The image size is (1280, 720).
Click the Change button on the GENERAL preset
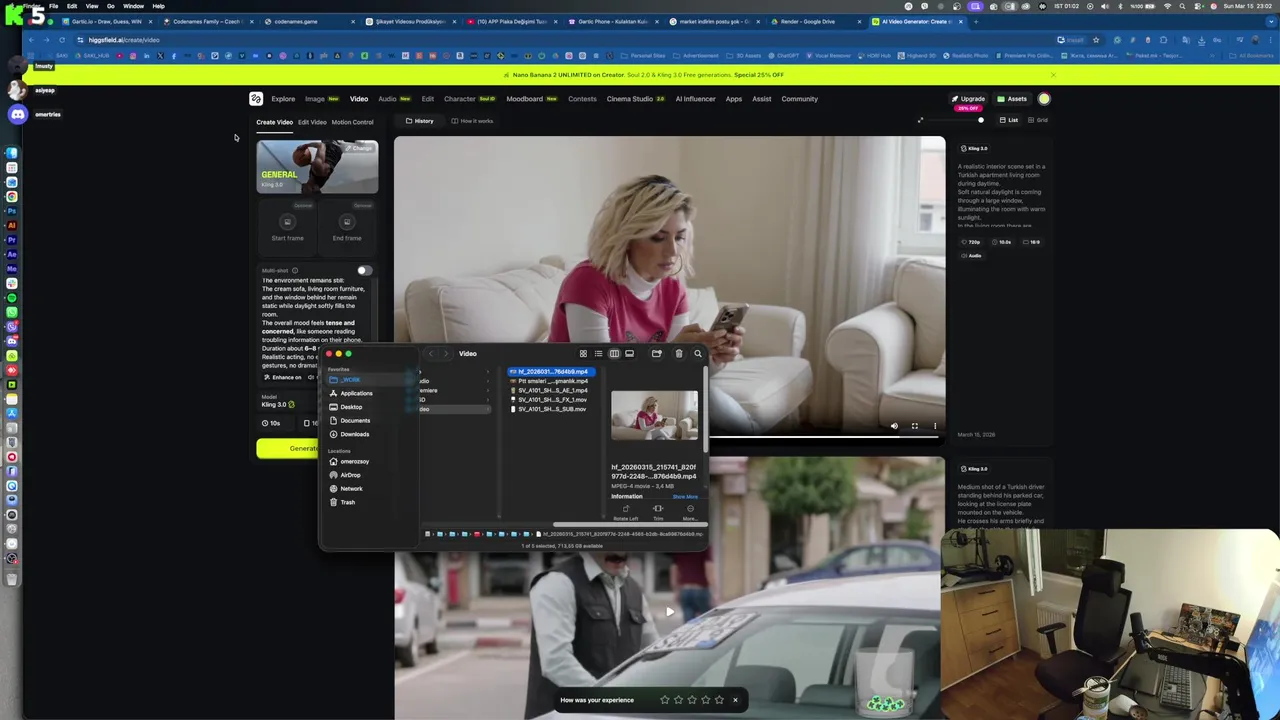[361, 148]
